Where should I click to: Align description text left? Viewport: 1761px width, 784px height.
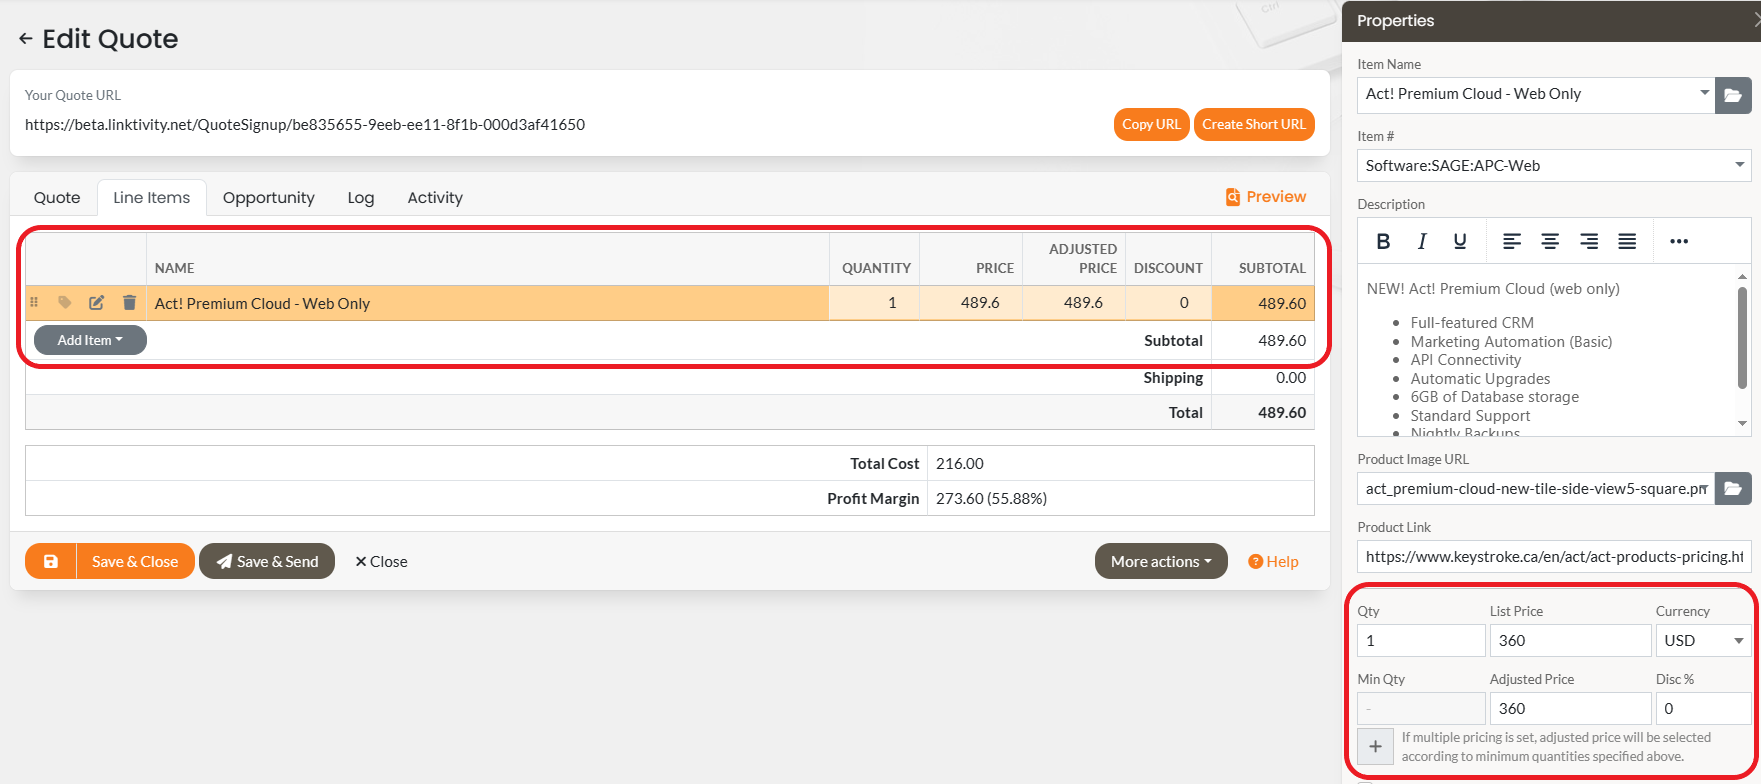1512,241
